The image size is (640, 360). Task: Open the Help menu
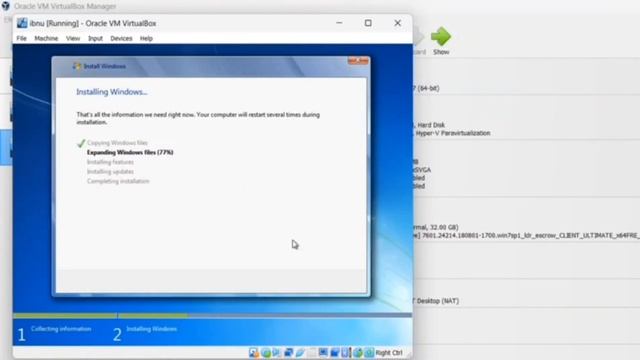(x=146, y=38)
